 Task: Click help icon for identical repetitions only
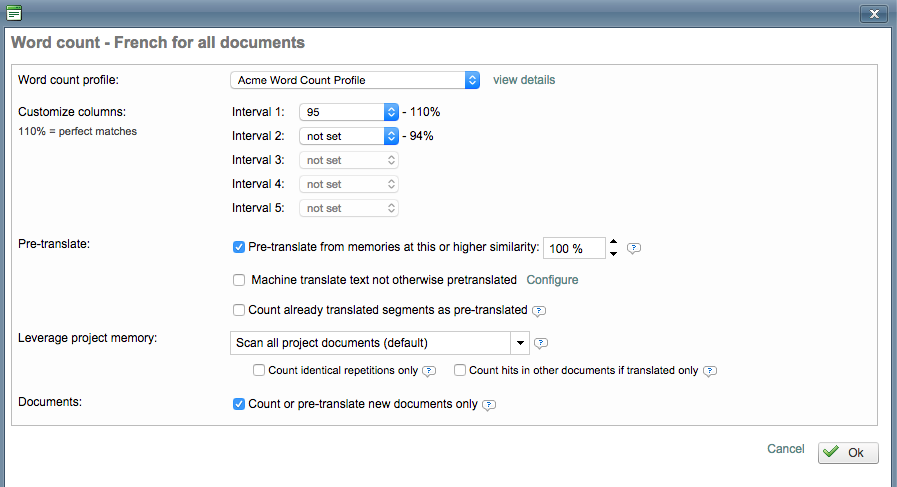pos(429,371)
